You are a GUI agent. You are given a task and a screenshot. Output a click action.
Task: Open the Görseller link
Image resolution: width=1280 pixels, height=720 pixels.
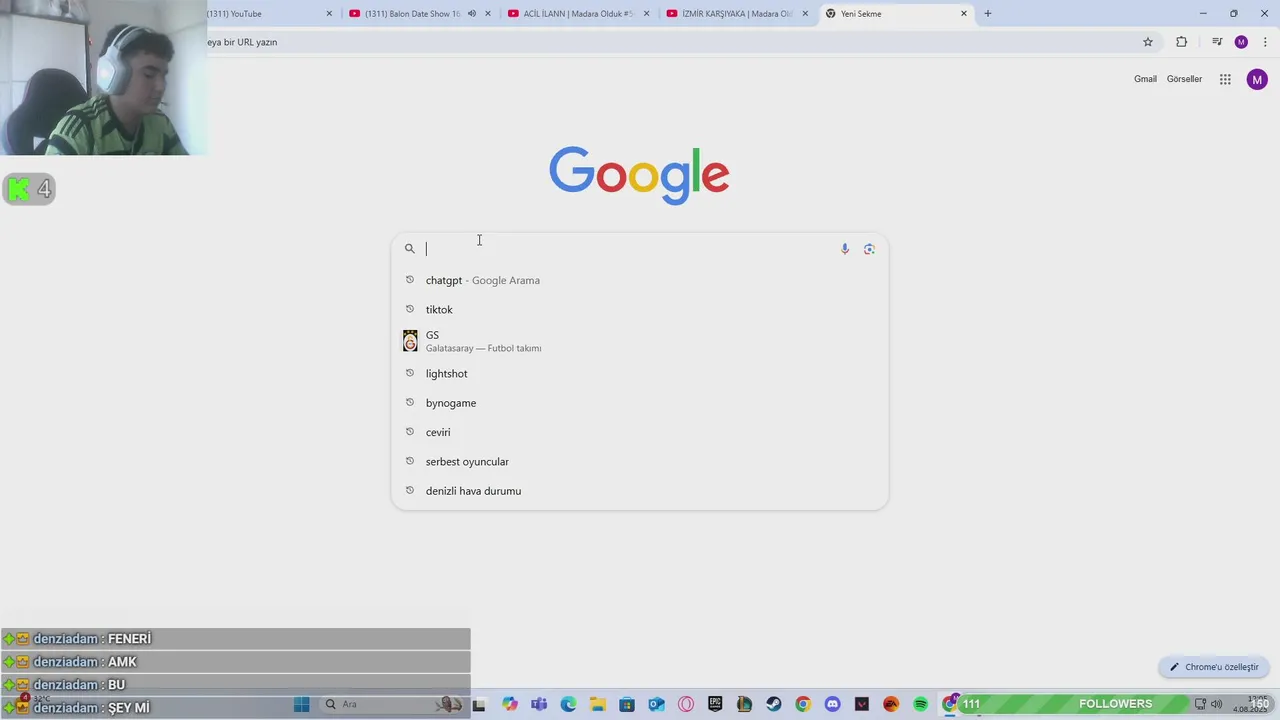(1184, 79)
